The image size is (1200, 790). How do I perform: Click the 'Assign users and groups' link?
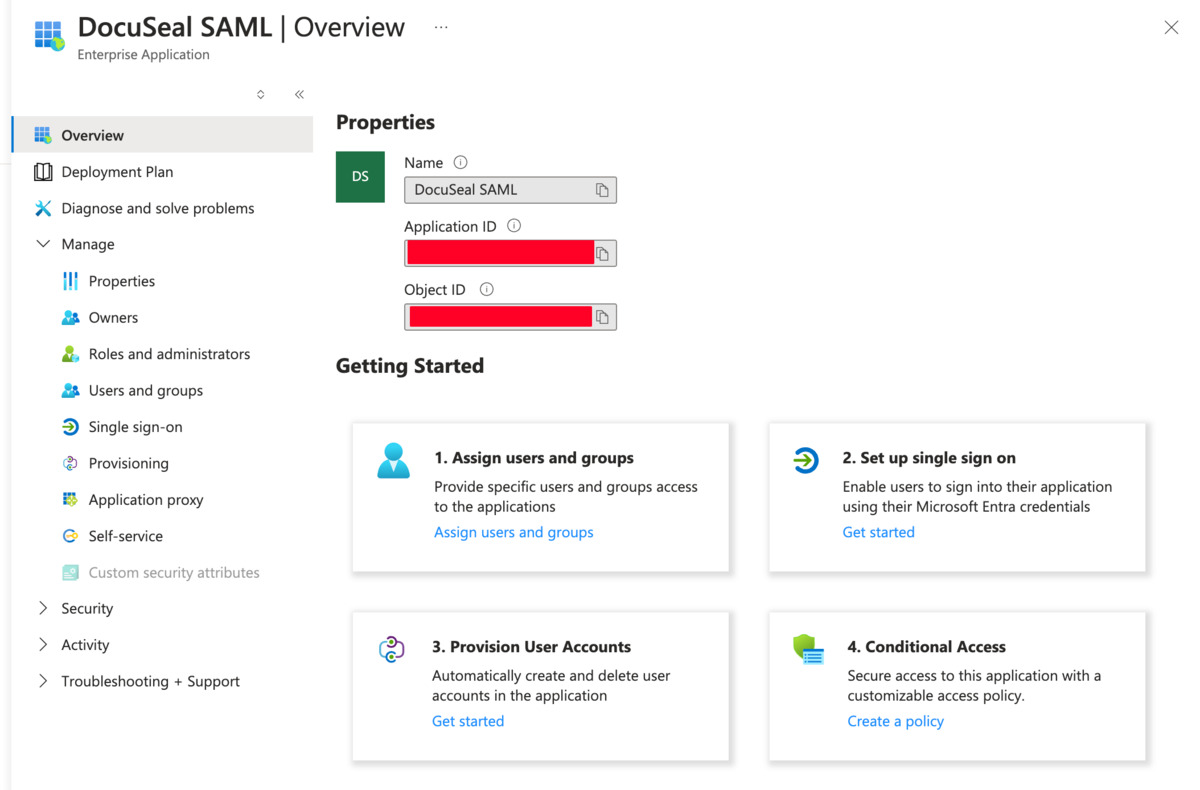tap(514, 532)
